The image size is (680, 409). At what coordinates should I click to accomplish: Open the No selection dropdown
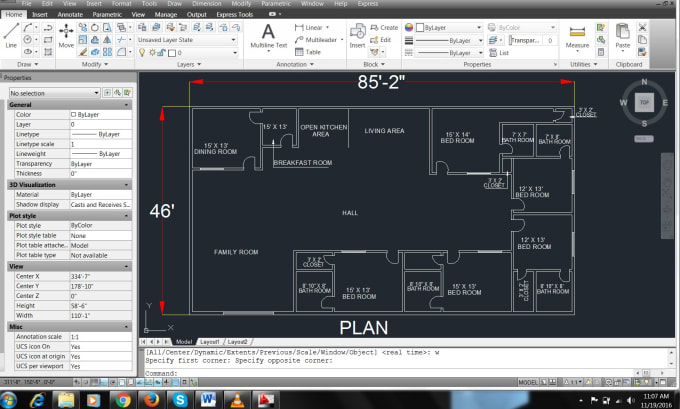(55, 93)
